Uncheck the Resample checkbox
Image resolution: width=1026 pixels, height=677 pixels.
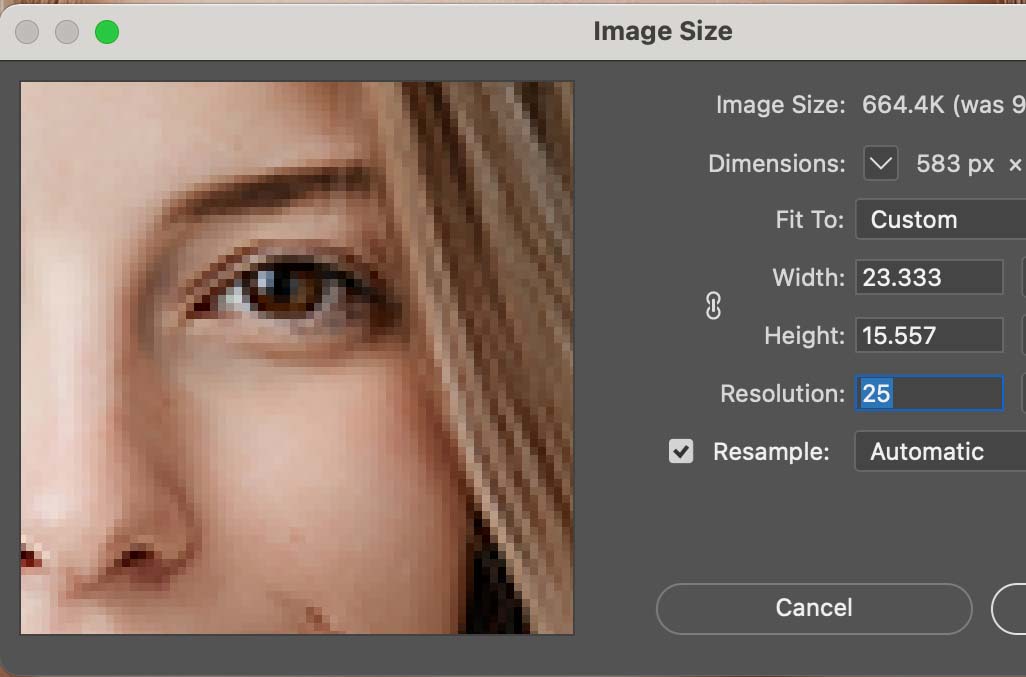pyautogui.click(x=681, y=451)
